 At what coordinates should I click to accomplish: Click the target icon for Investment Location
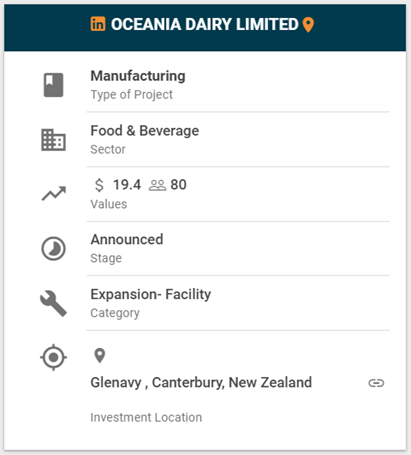[x=53, y=357]
